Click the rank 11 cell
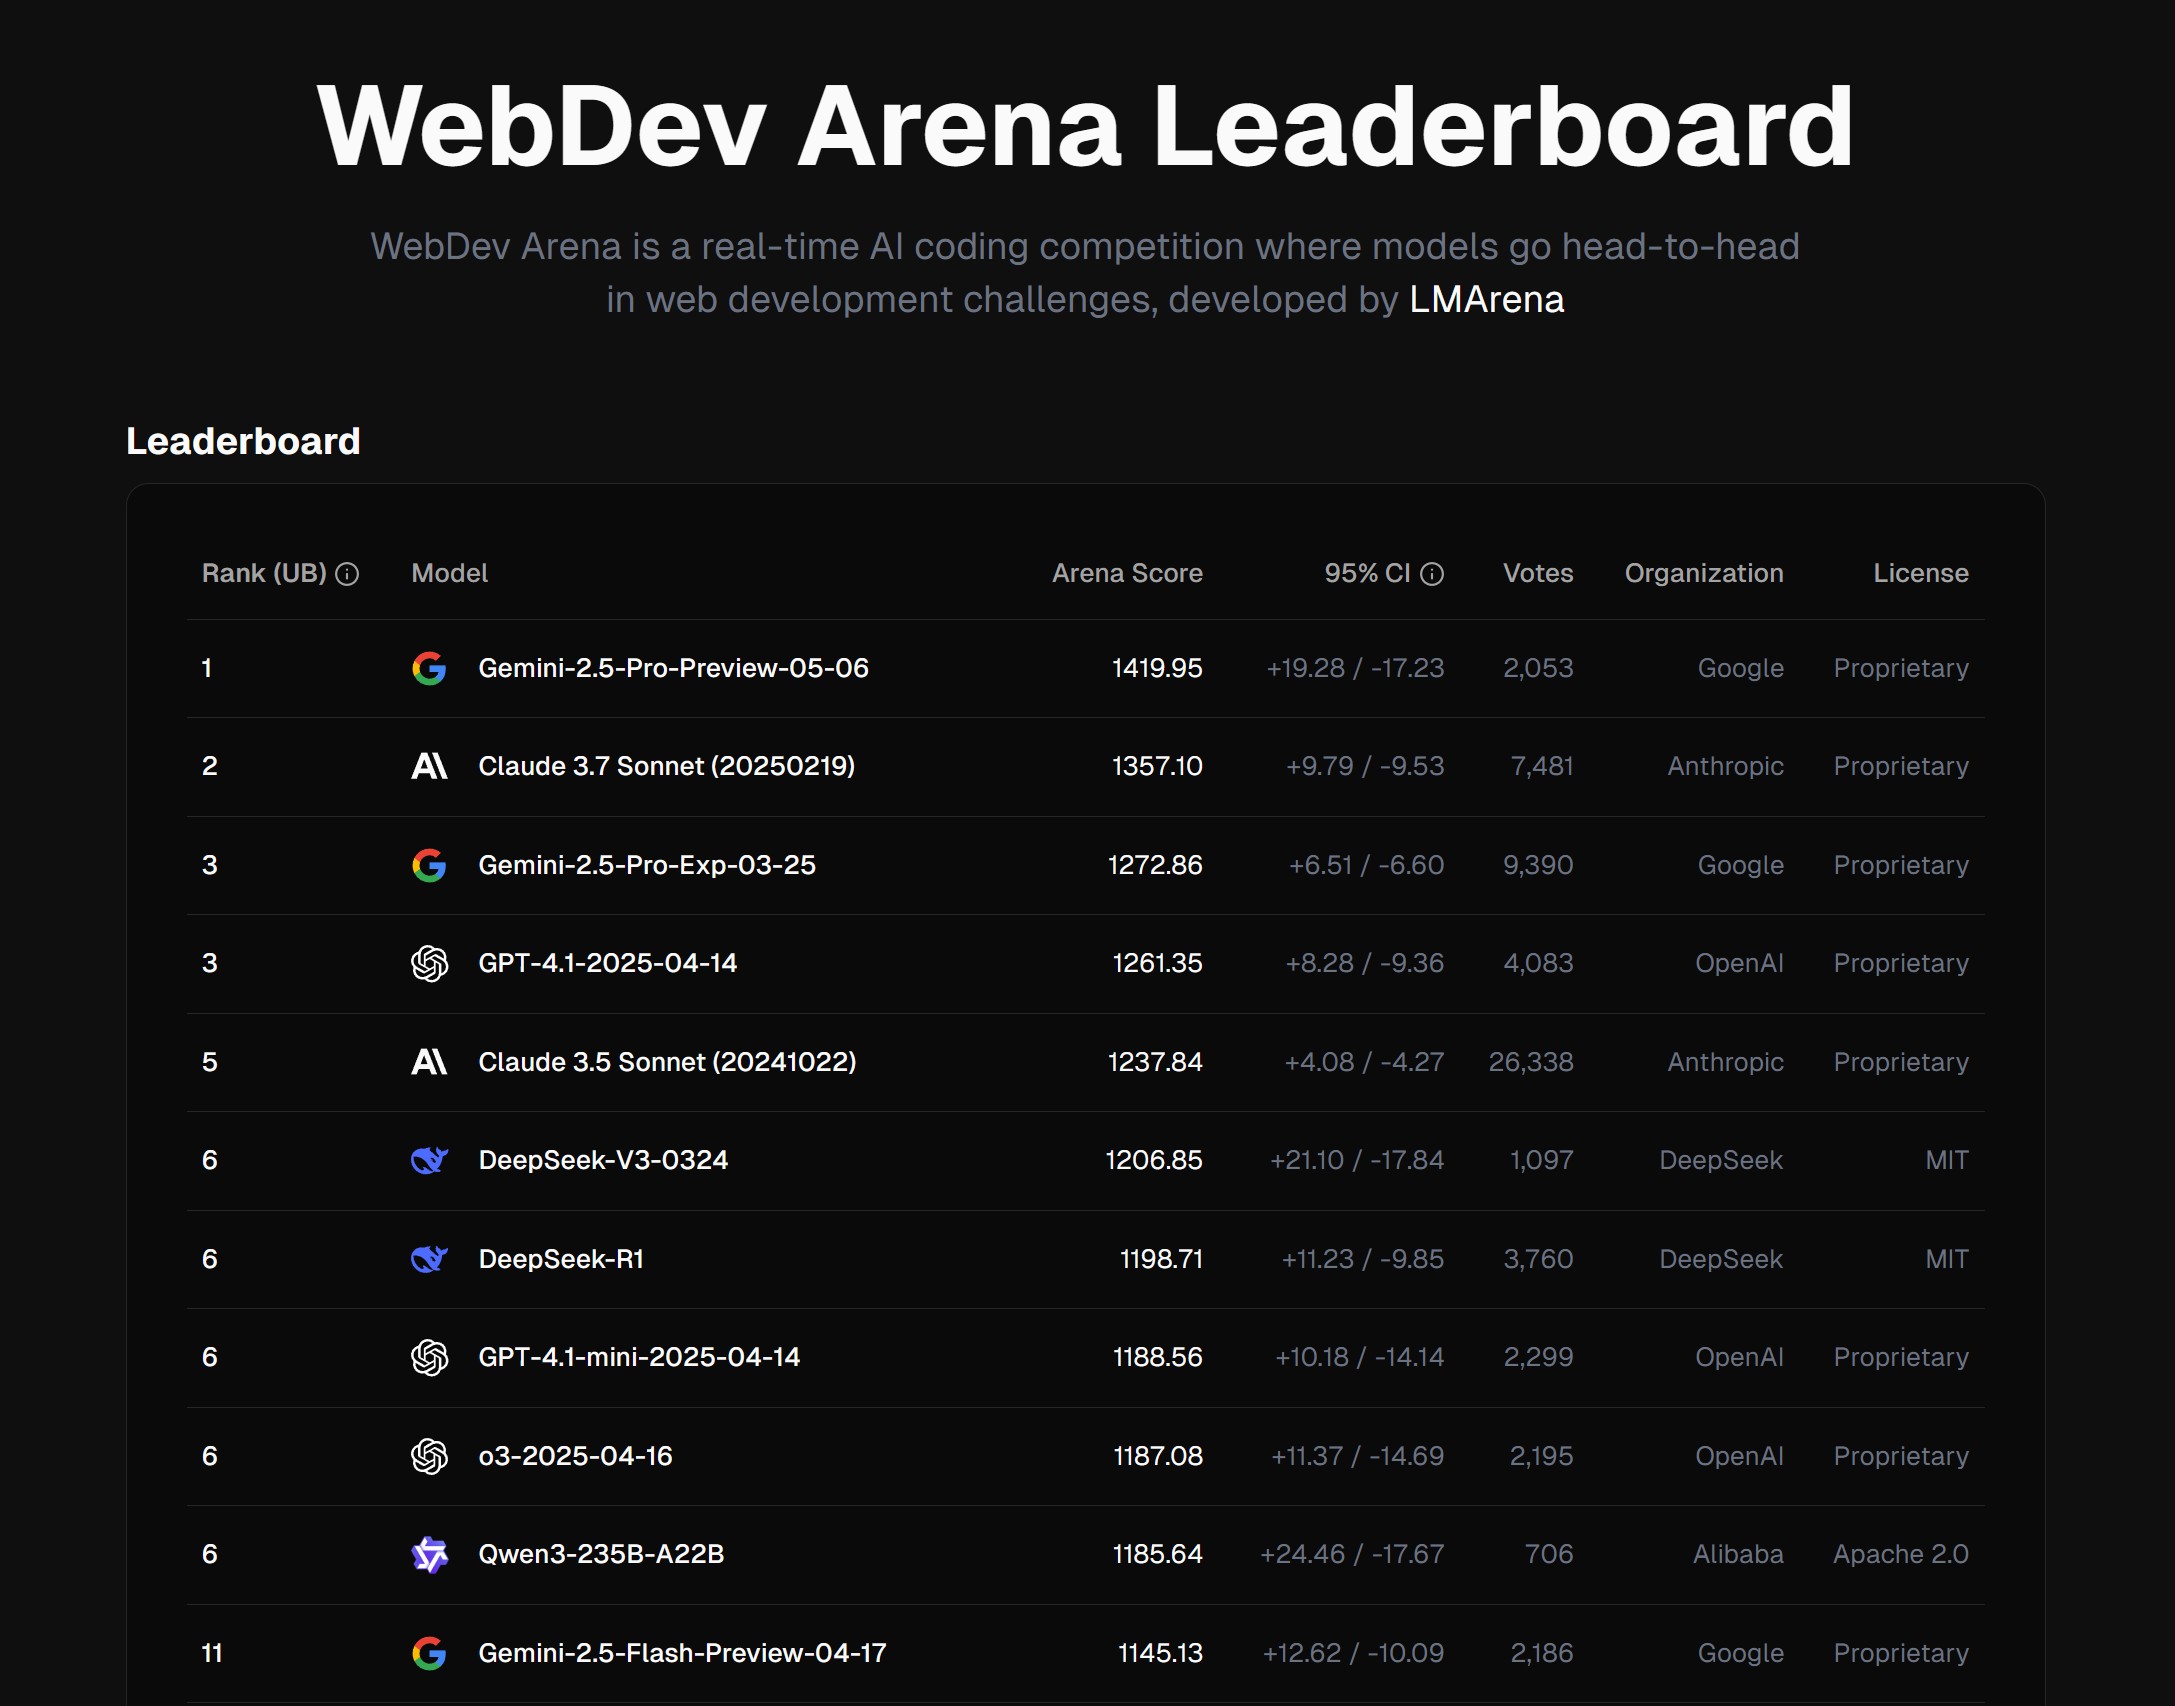This screenshot has width=2175, height=1706. tap(212, 1653)
